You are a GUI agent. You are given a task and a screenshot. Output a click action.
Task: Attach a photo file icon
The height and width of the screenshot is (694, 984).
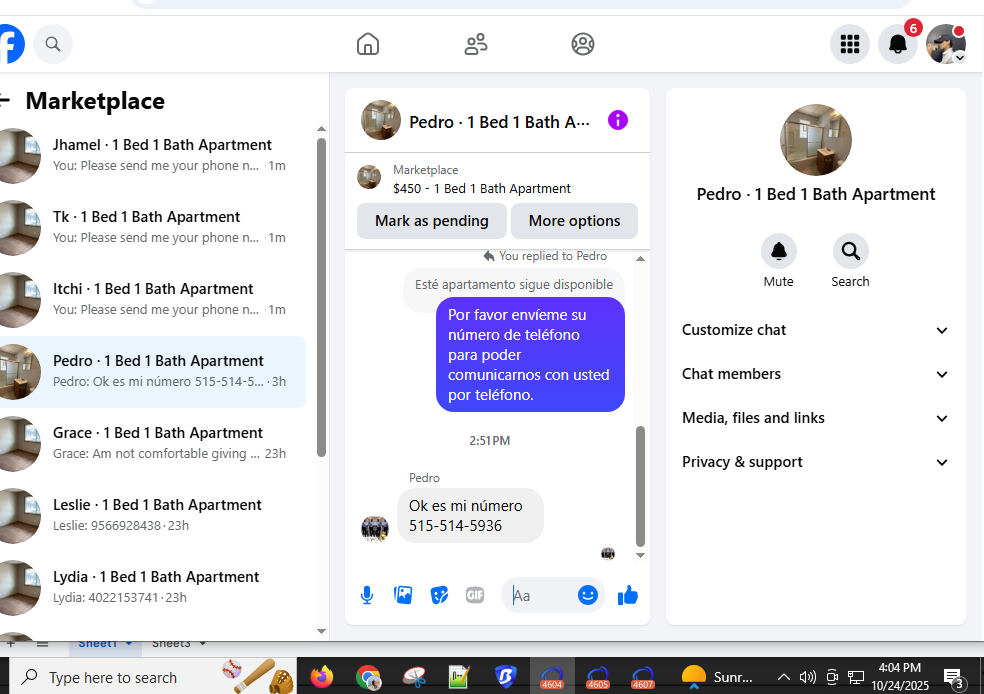tap(403, 595)
